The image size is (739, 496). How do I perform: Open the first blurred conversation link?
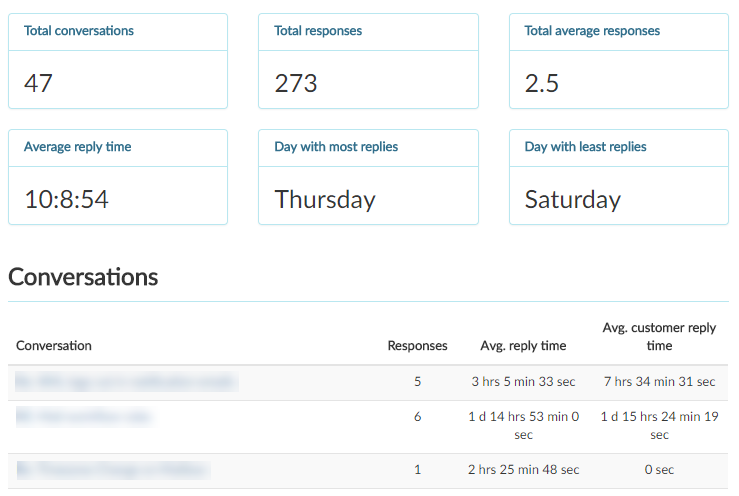tap(127, 381)
